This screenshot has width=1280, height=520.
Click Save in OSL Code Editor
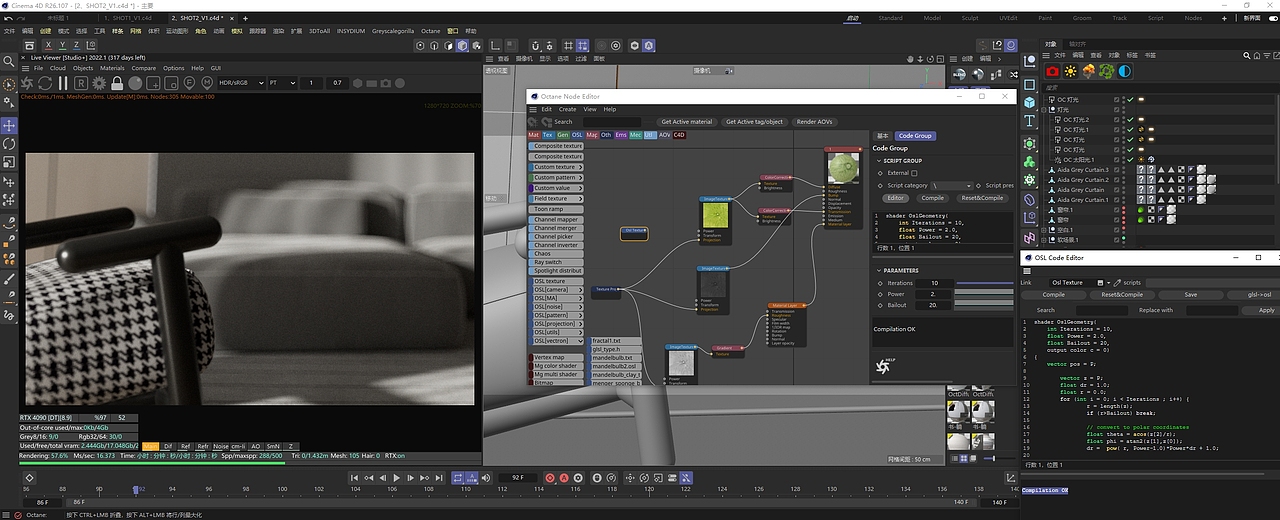coord(1190,295)
